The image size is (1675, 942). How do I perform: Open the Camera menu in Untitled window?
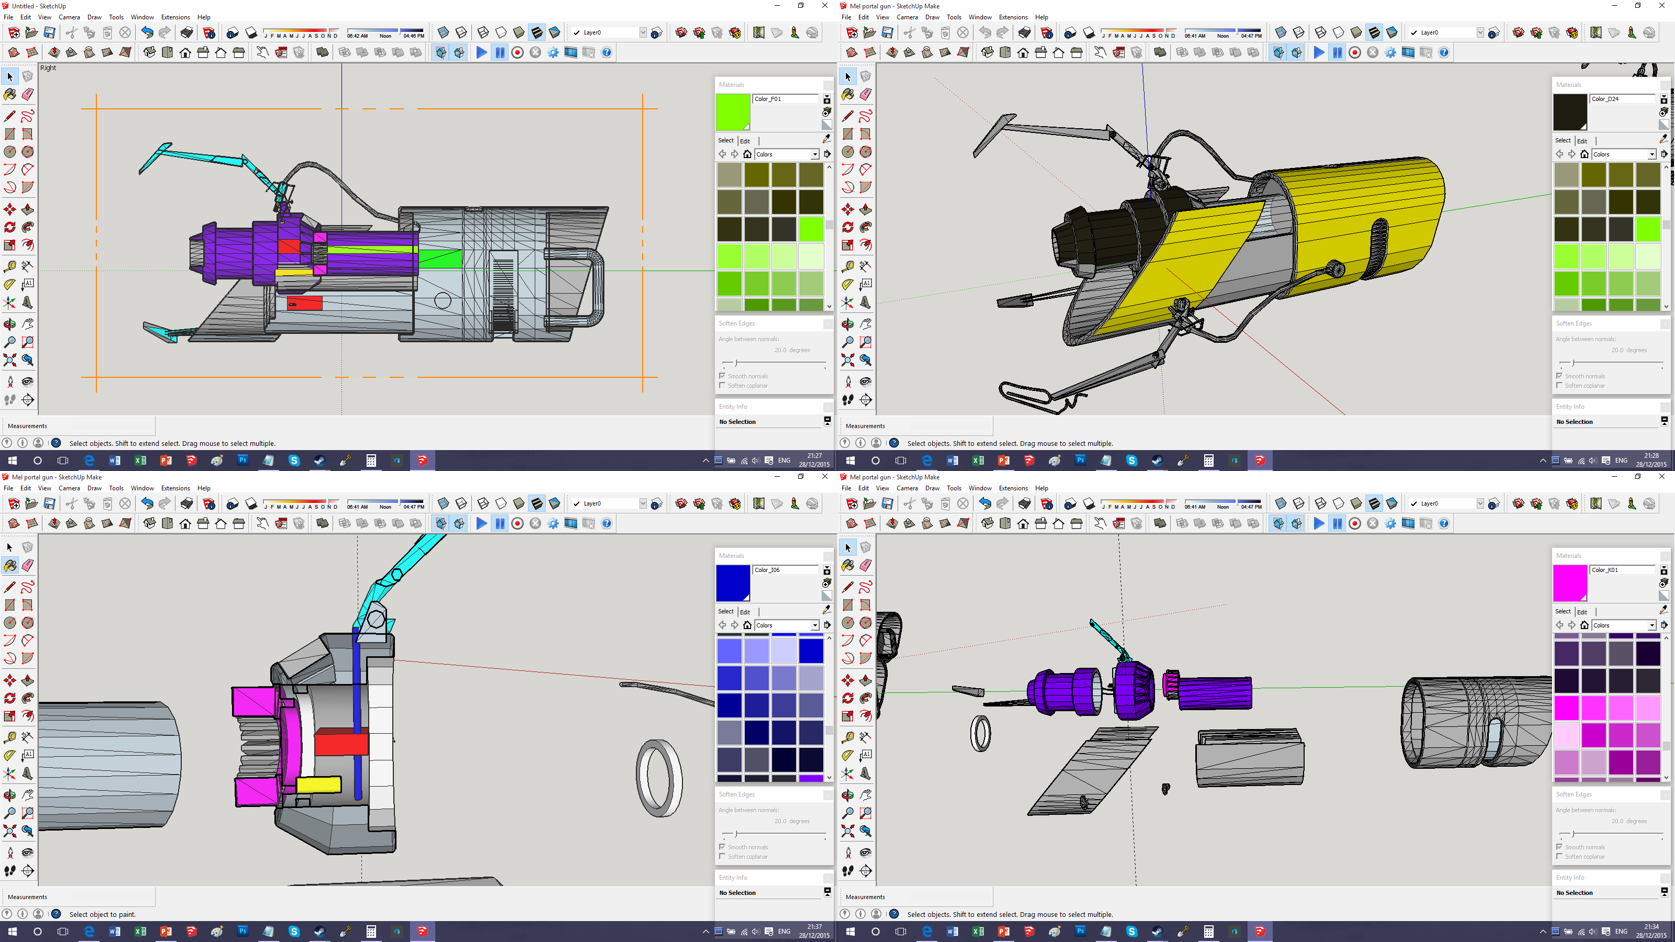coord(69,17)
